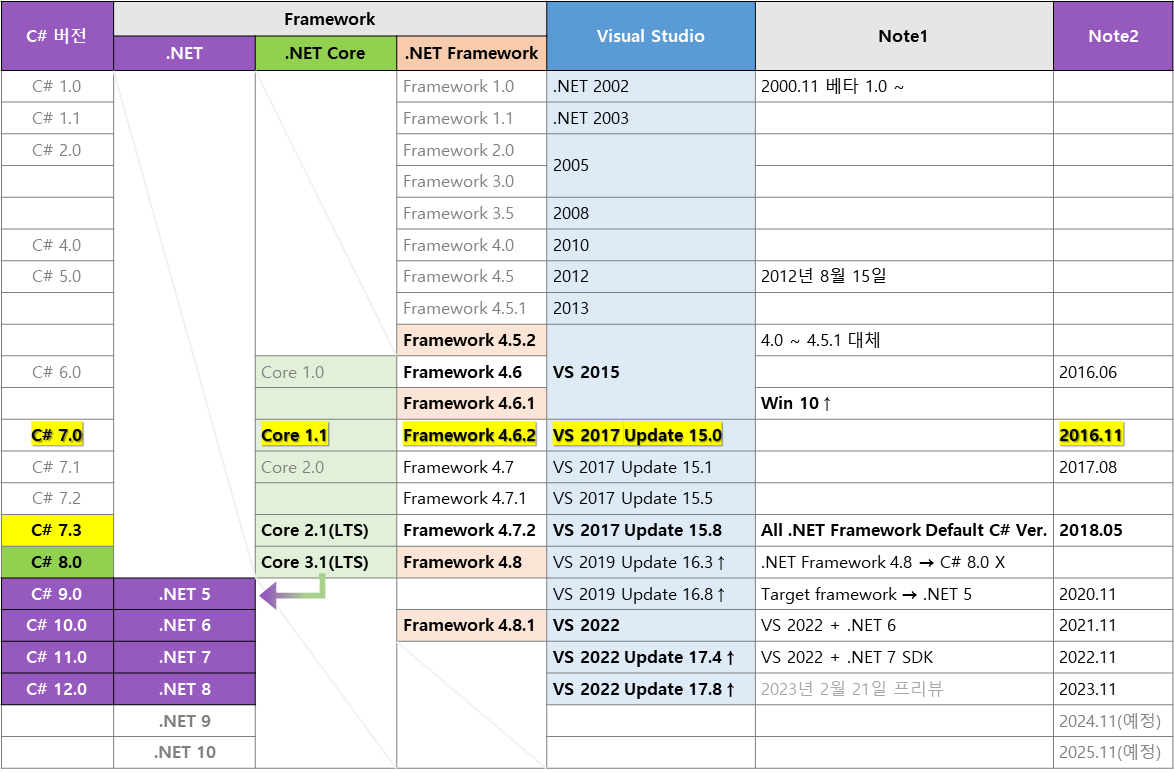Click the '.NET 8' cell
The height and width of the screenshot is (772, 1174).
(184, 689)
